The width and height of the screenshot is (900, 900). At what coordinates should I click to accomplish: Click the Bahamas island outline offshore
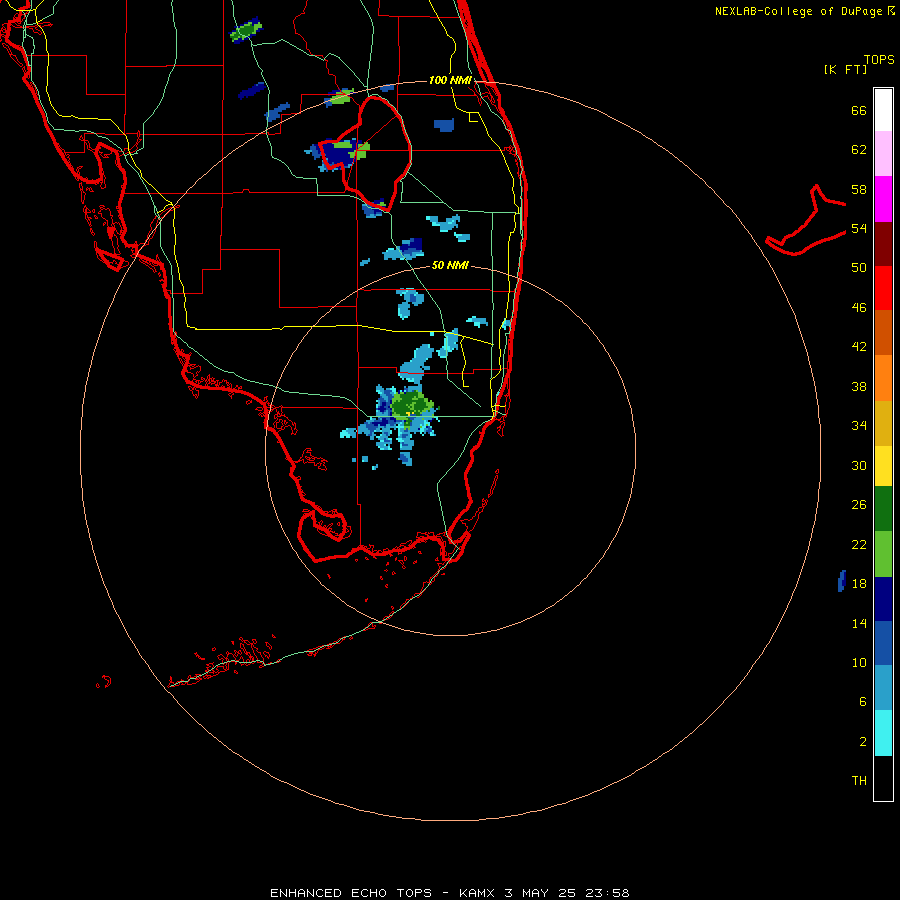click(806, 220)
